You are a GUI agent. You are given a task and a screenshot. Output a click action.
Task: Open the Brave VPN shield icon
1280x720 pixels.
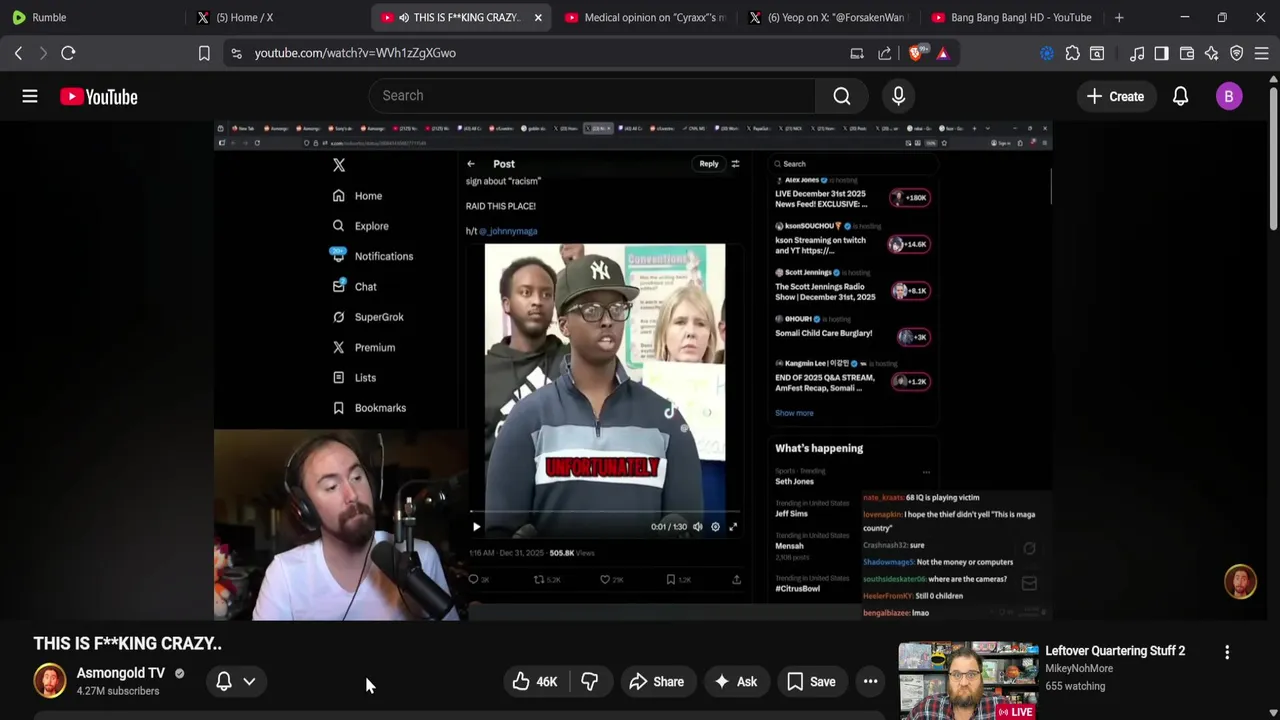tap(1237, 53)
